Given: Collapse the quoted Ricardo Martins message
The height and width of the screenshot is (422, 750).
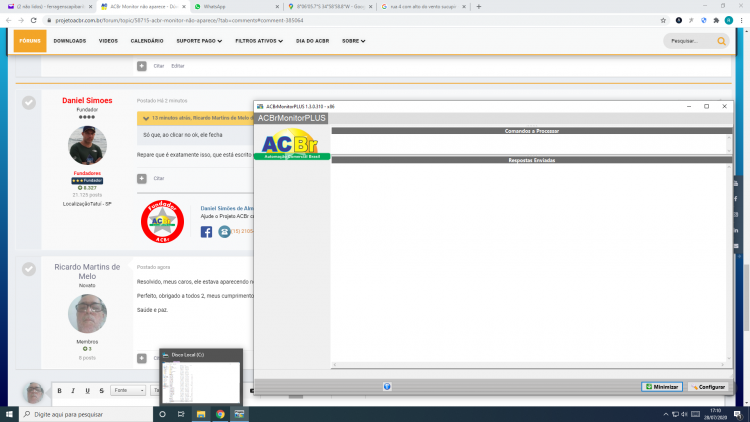Looking at the screenshot, I should pyautogui.click(x=146, y=118).
